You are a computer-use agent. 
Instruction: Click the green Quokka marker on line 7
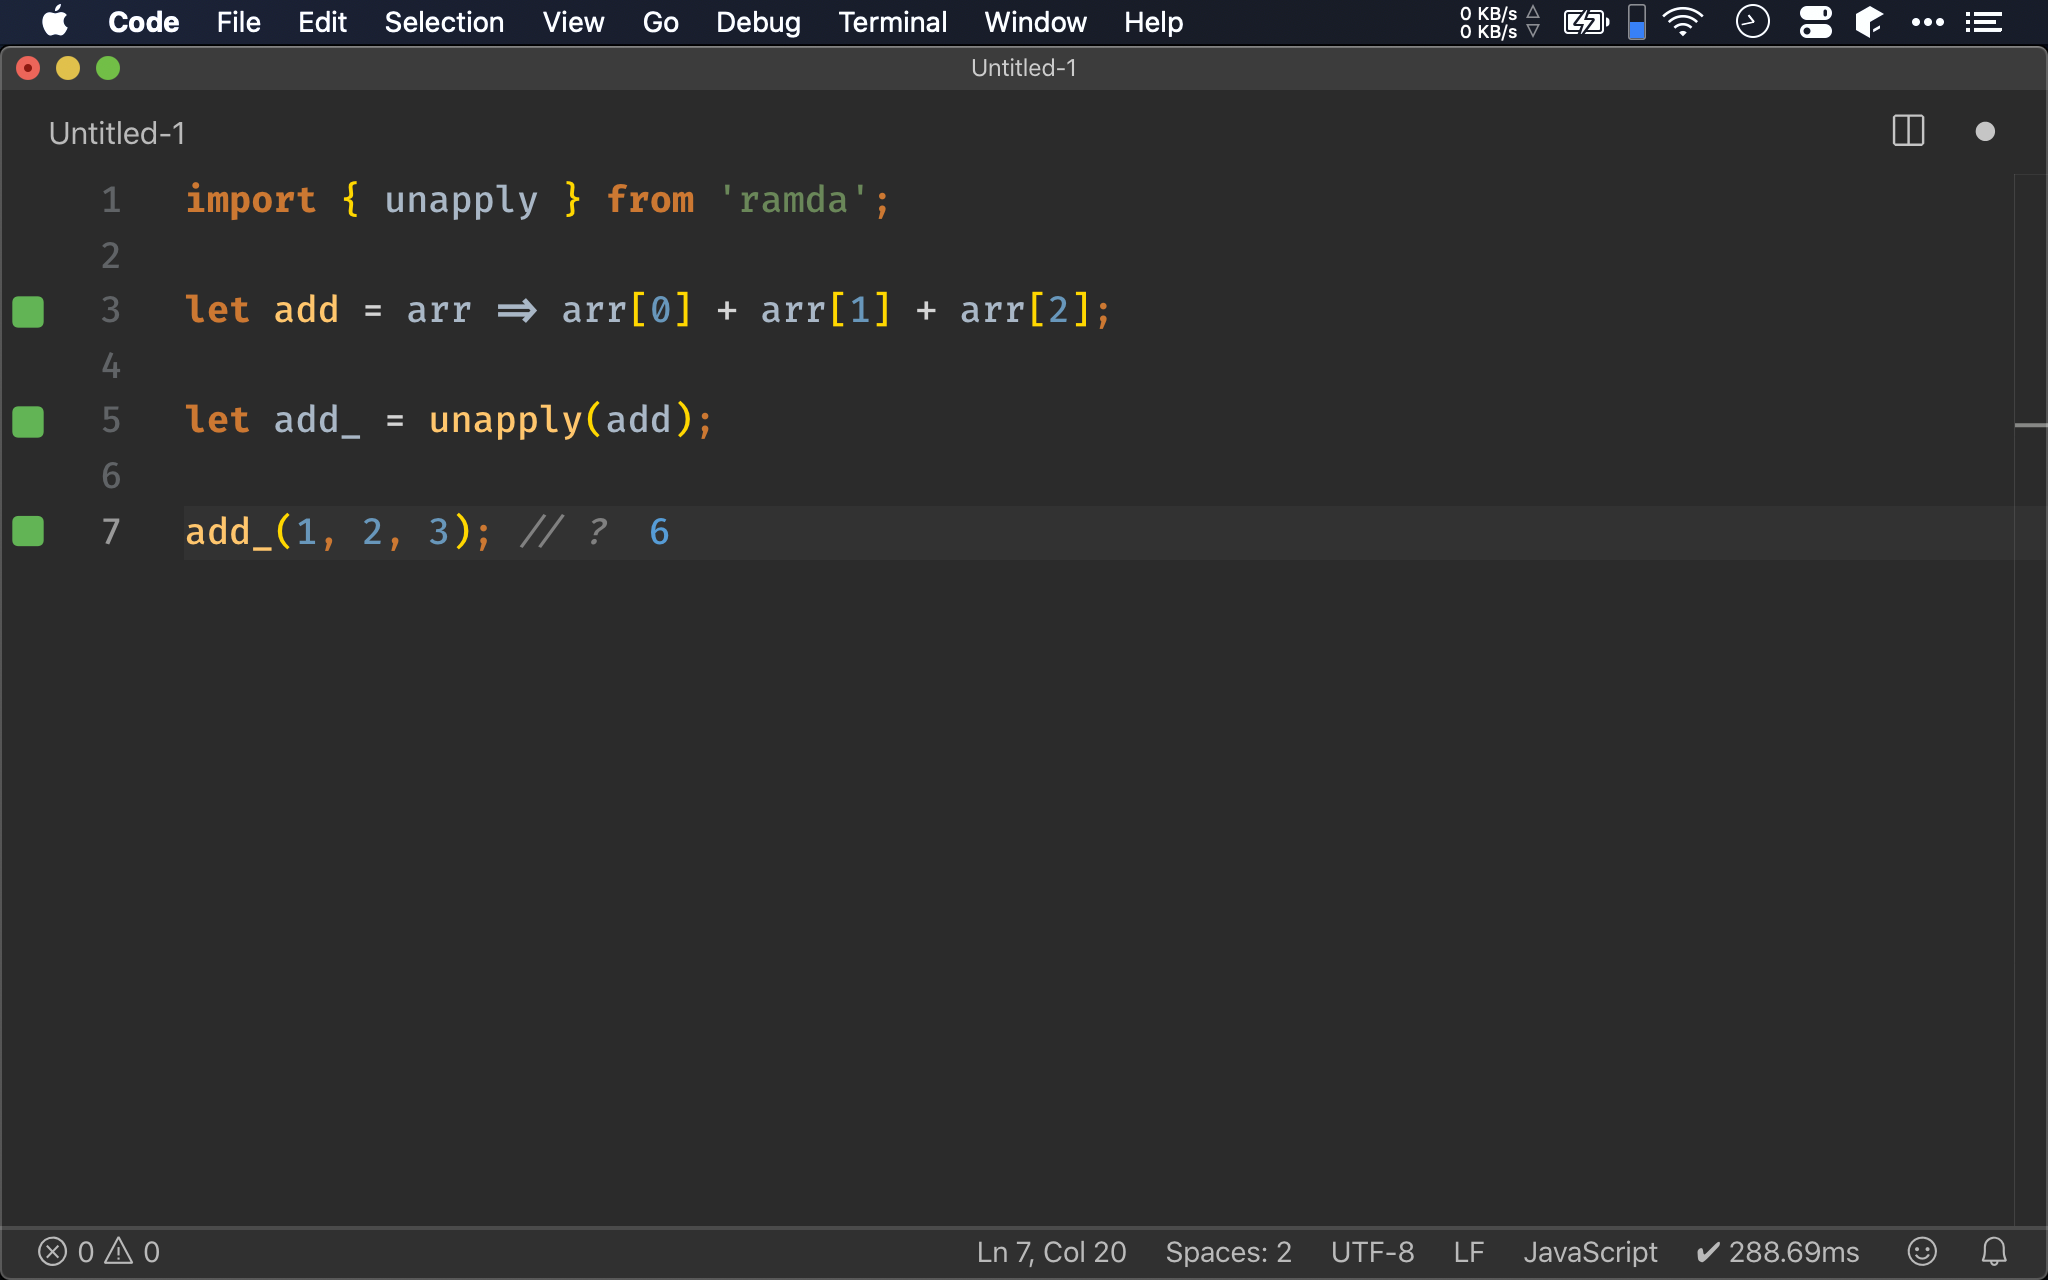[28, 531]
